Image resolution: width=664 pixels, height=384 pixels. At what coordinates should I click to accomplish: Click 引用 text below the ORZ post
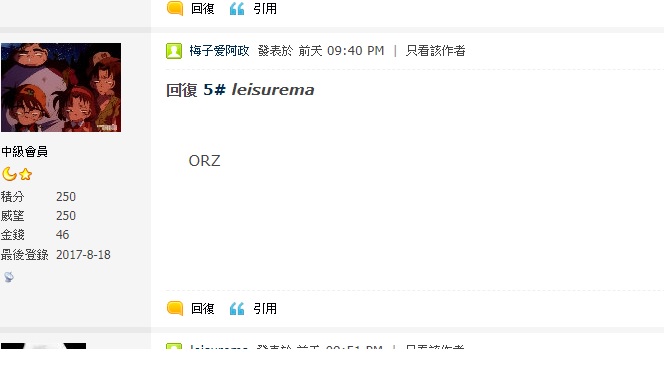[265, 309]
